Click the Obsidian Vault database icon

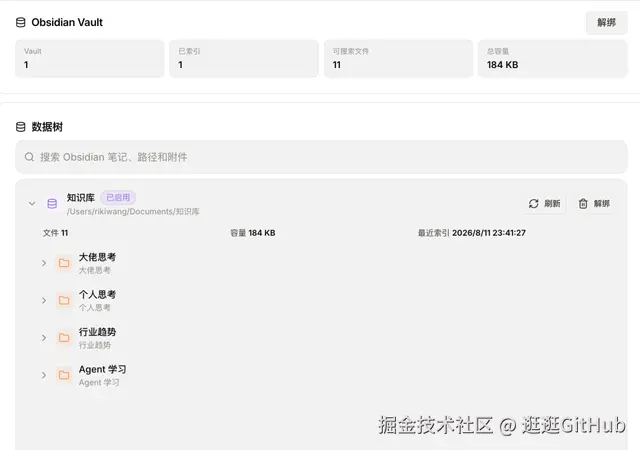click(x=20, y=22)
